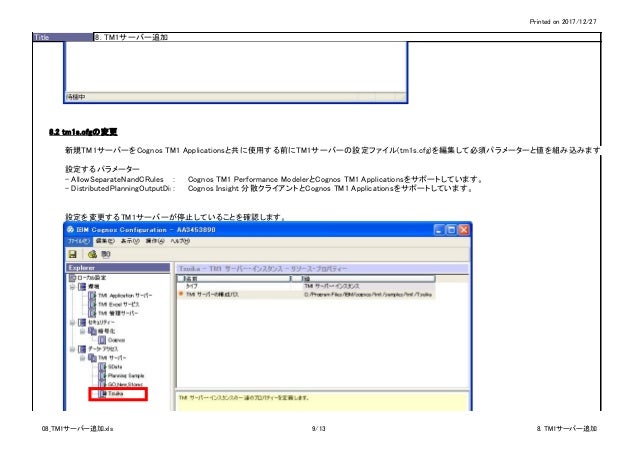
Task: Click the 暗号化 node icon
Action: click(x=92, y=332)
